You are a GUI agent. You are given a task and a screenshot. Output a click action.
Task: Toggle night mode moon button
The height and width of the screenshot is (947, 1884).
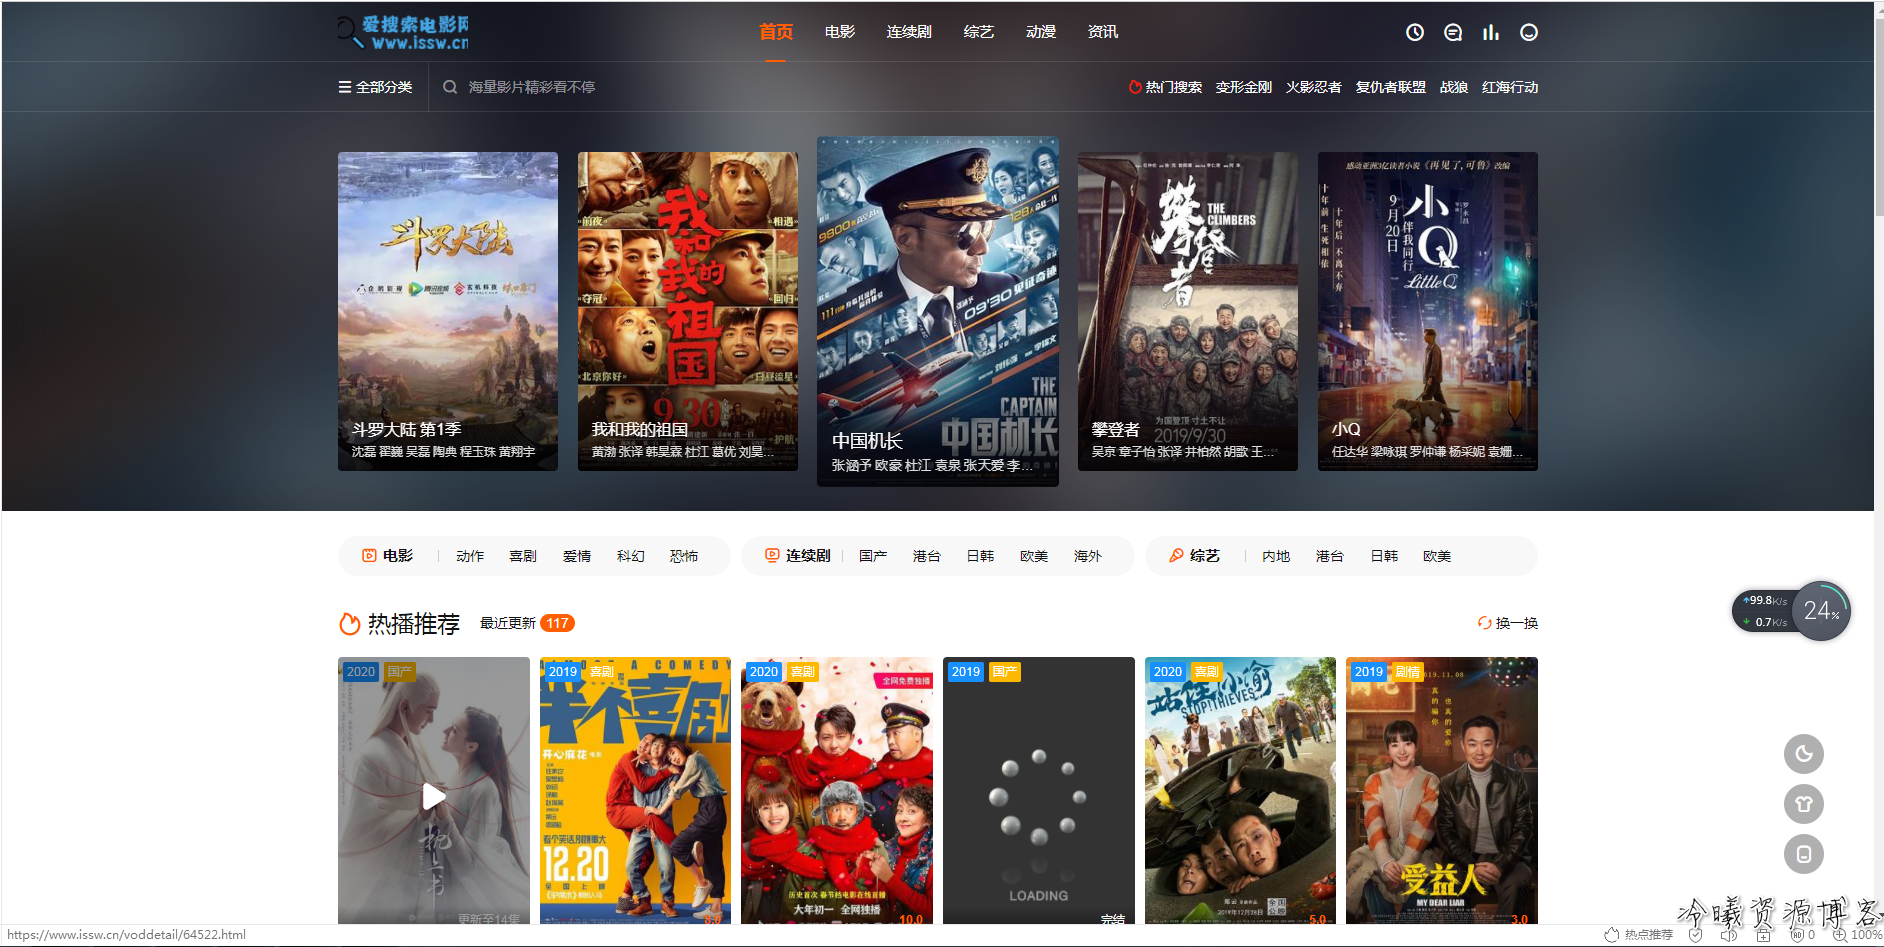(1803, 754)
